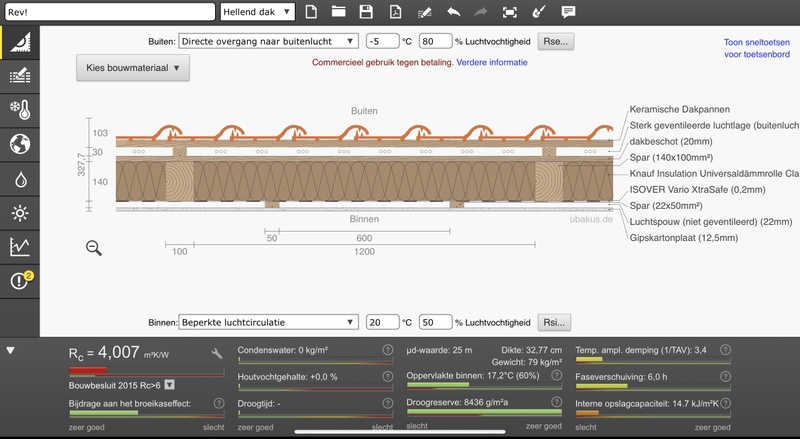Open help for Bijdrage aan het broeikaseffect
Image resolution: width=800 pixels, height=439 pixels.
coord(219,403)
